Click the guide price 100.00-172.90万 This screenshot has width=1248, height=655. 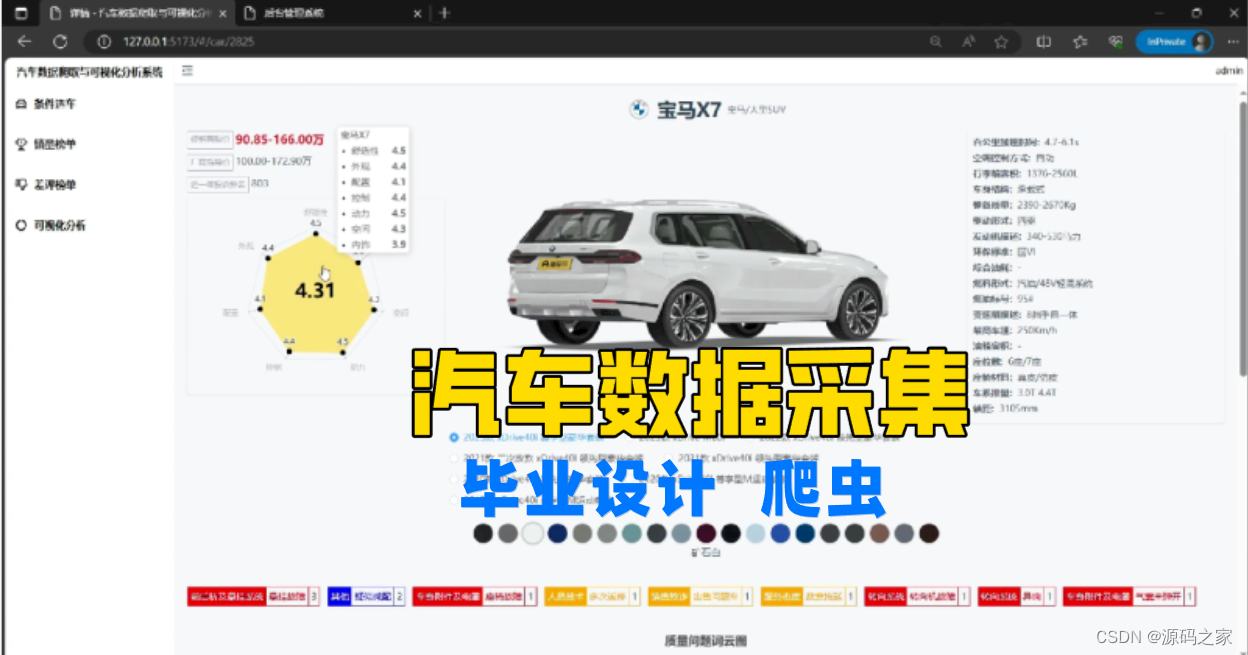coord(274,160)
